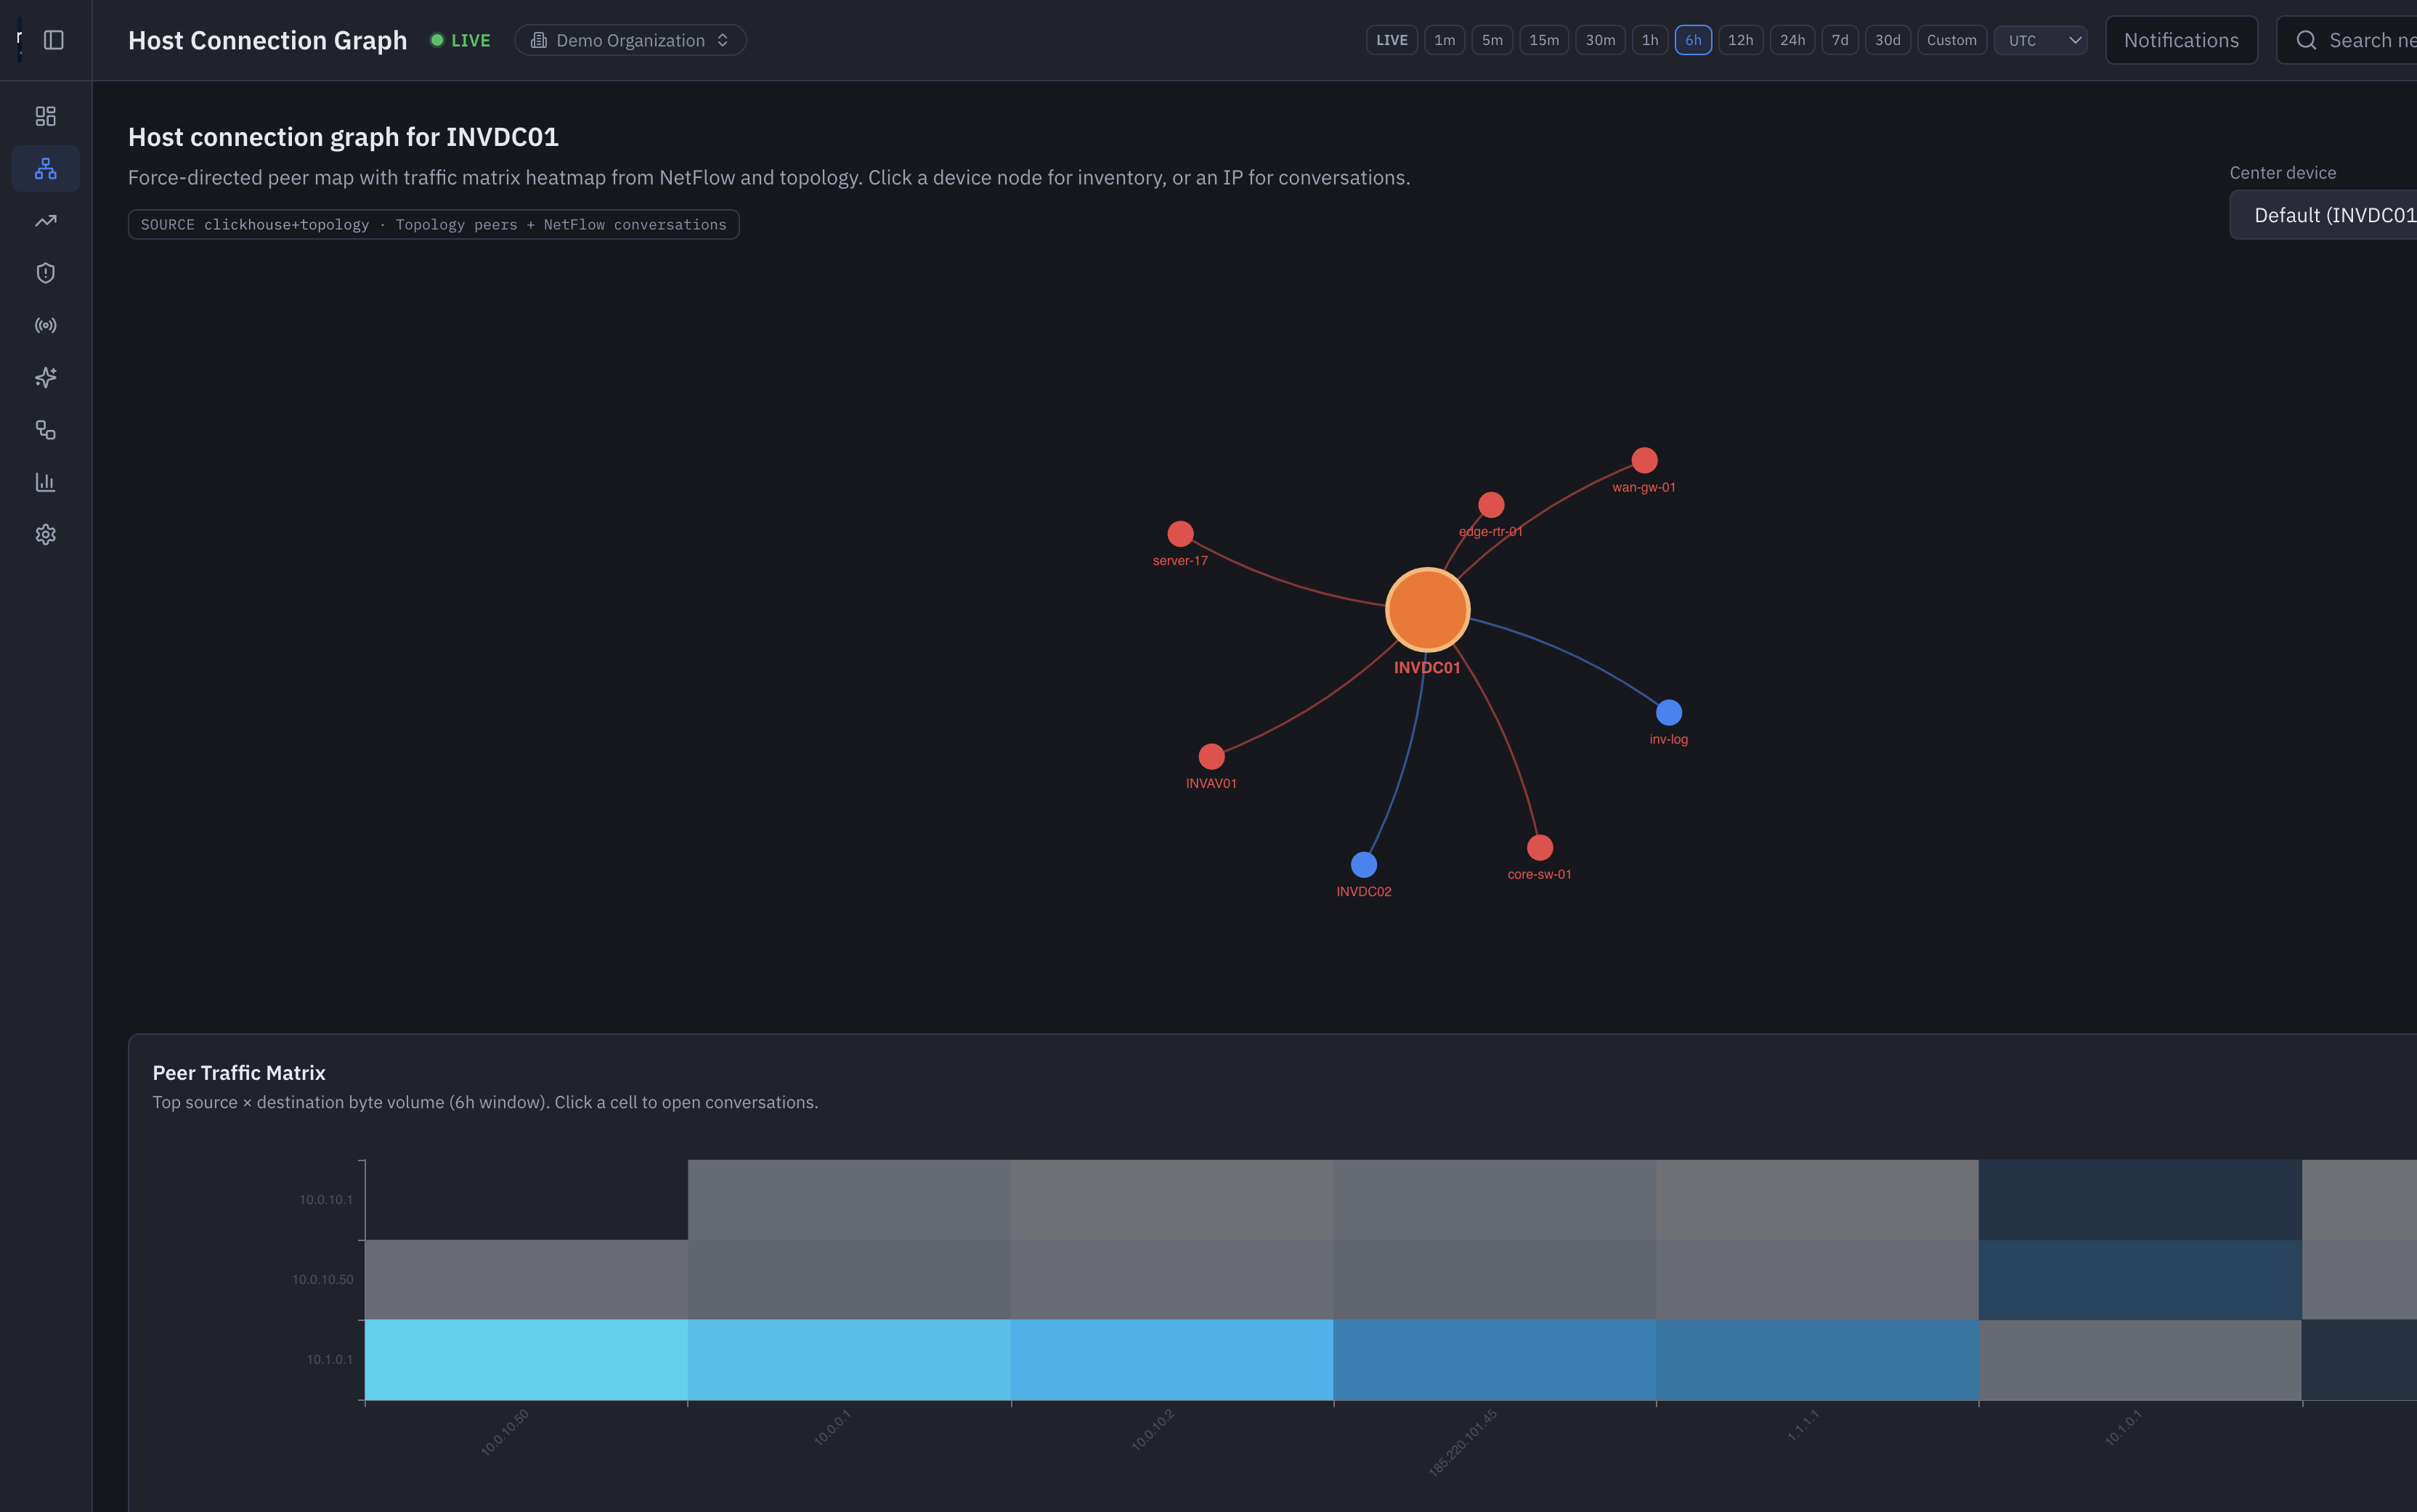Open the workflow nodes icon in sidebar

click(x=45, y=430)
